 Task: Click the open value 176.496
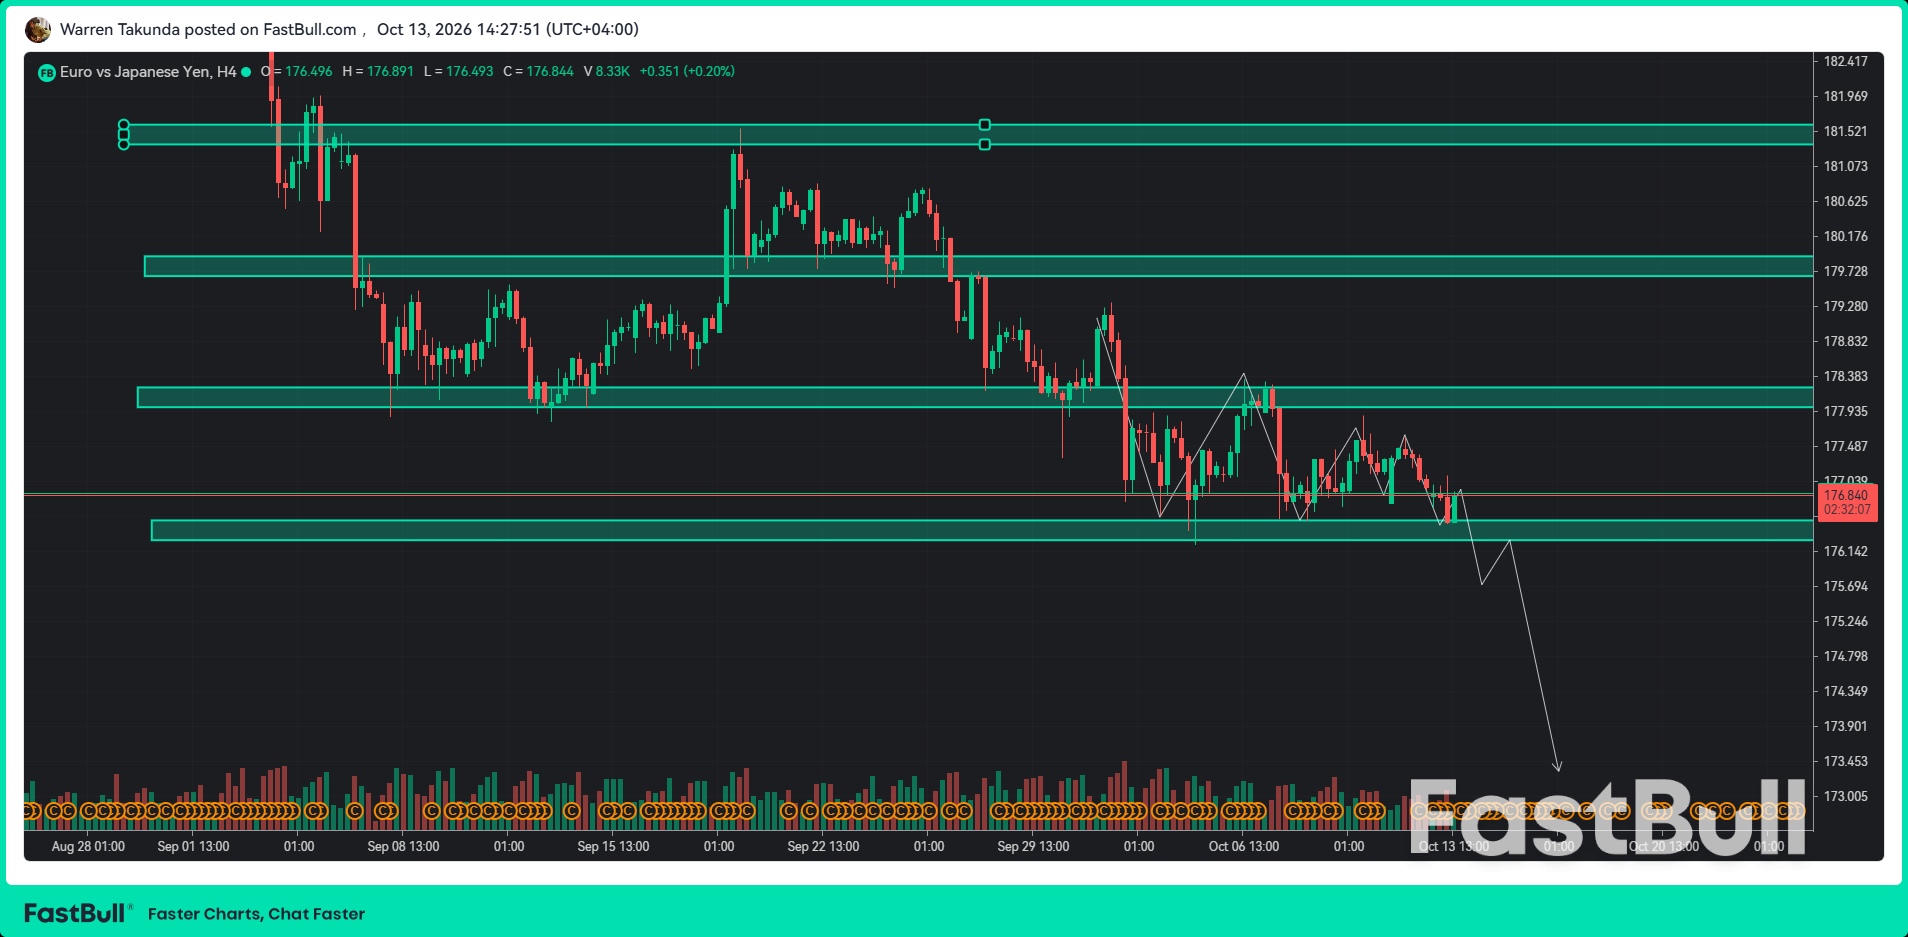tap(309, 72)
